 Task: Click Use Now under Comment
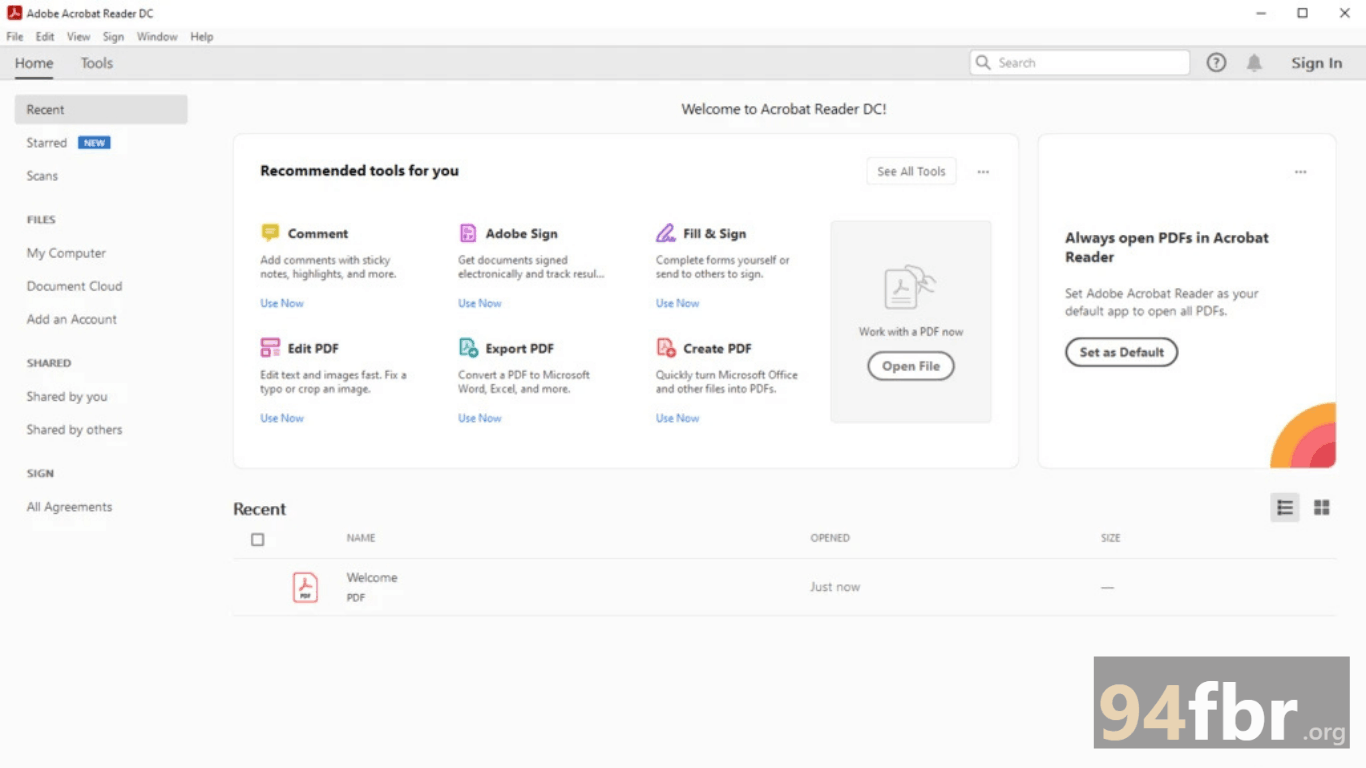pos(282,303)
